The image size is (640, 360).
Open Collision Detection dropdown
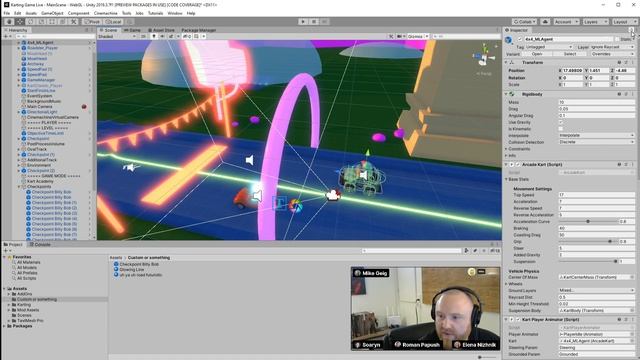click(x=596, y=142)
